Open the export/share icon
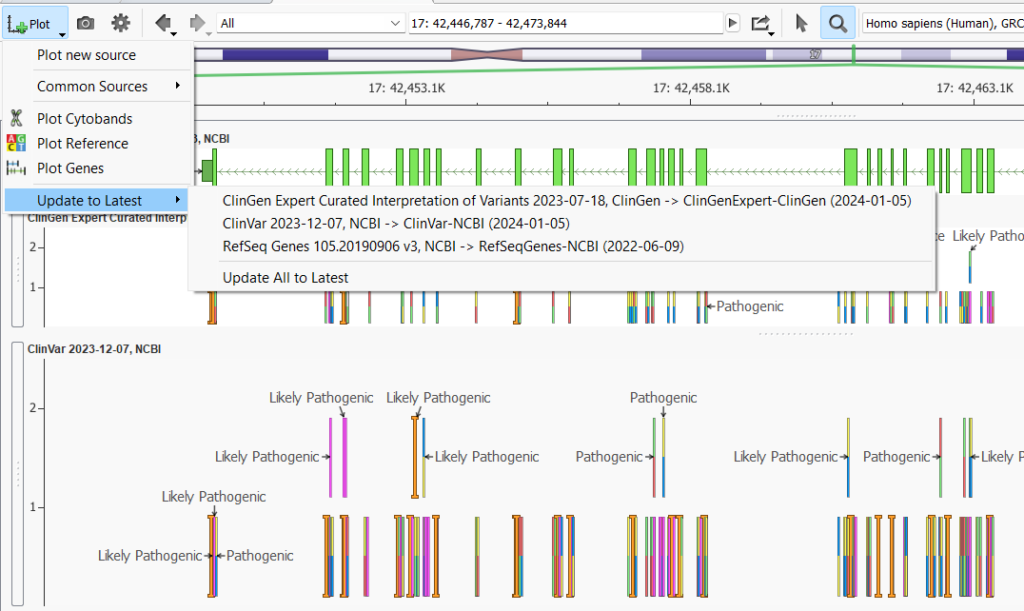 coord(760,24)
